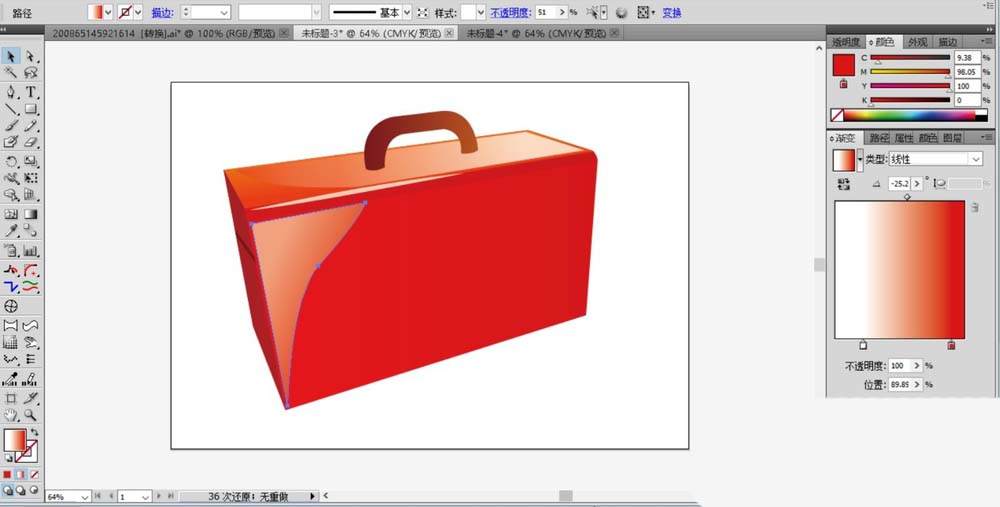This screenshot has height=507, width=1000.
Task: Open the 描边 panel tab
Action: (x=947, y=42)
